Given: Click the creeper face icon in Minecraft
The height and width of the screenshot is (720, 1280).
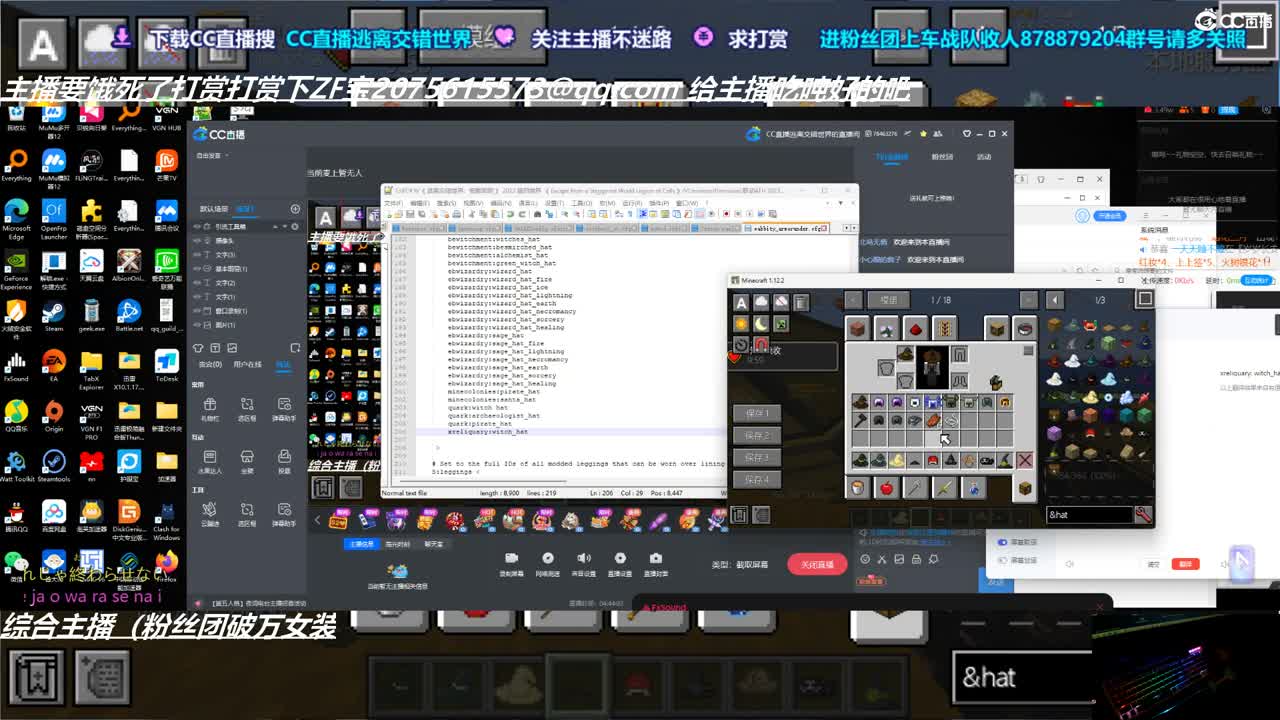Looking at the screenshot, I should [x=781, y=324].
